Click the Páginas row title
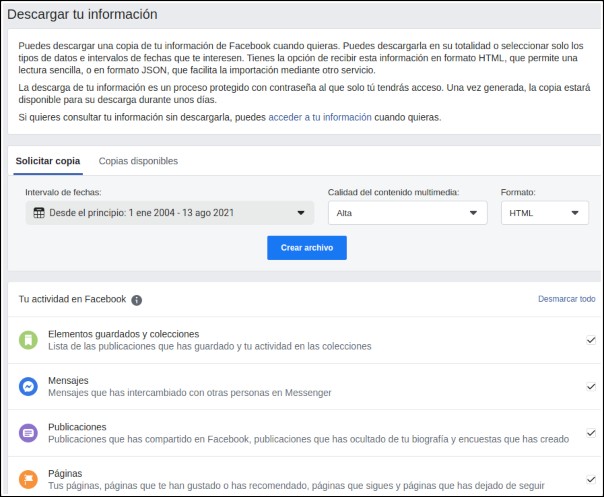 point(65,473)
